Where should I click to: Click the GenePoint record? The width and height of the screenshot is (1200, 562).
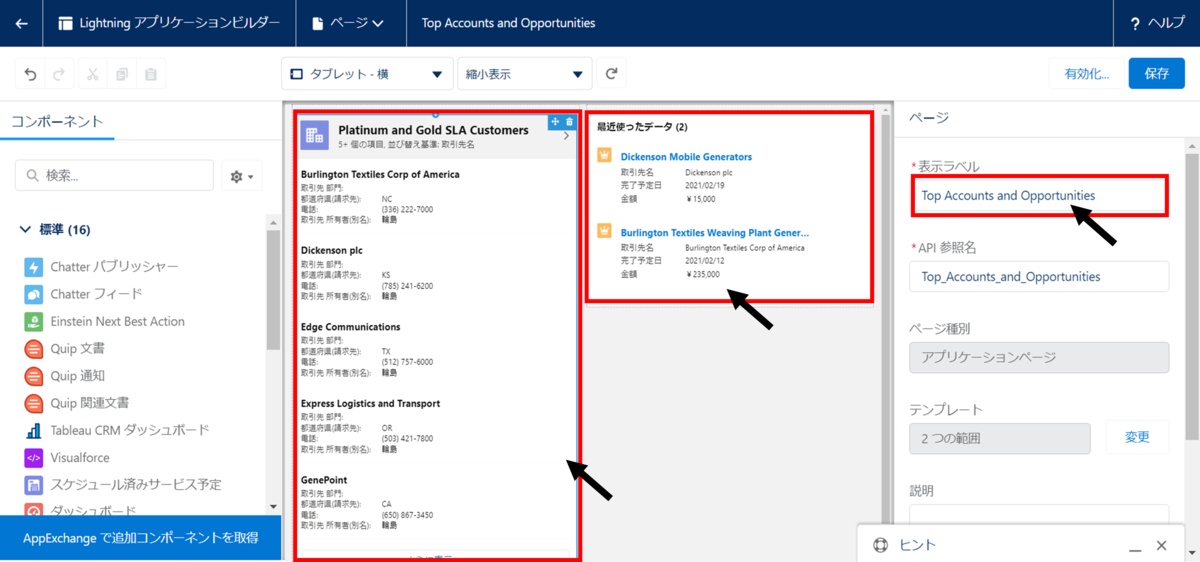coord(324,480)
